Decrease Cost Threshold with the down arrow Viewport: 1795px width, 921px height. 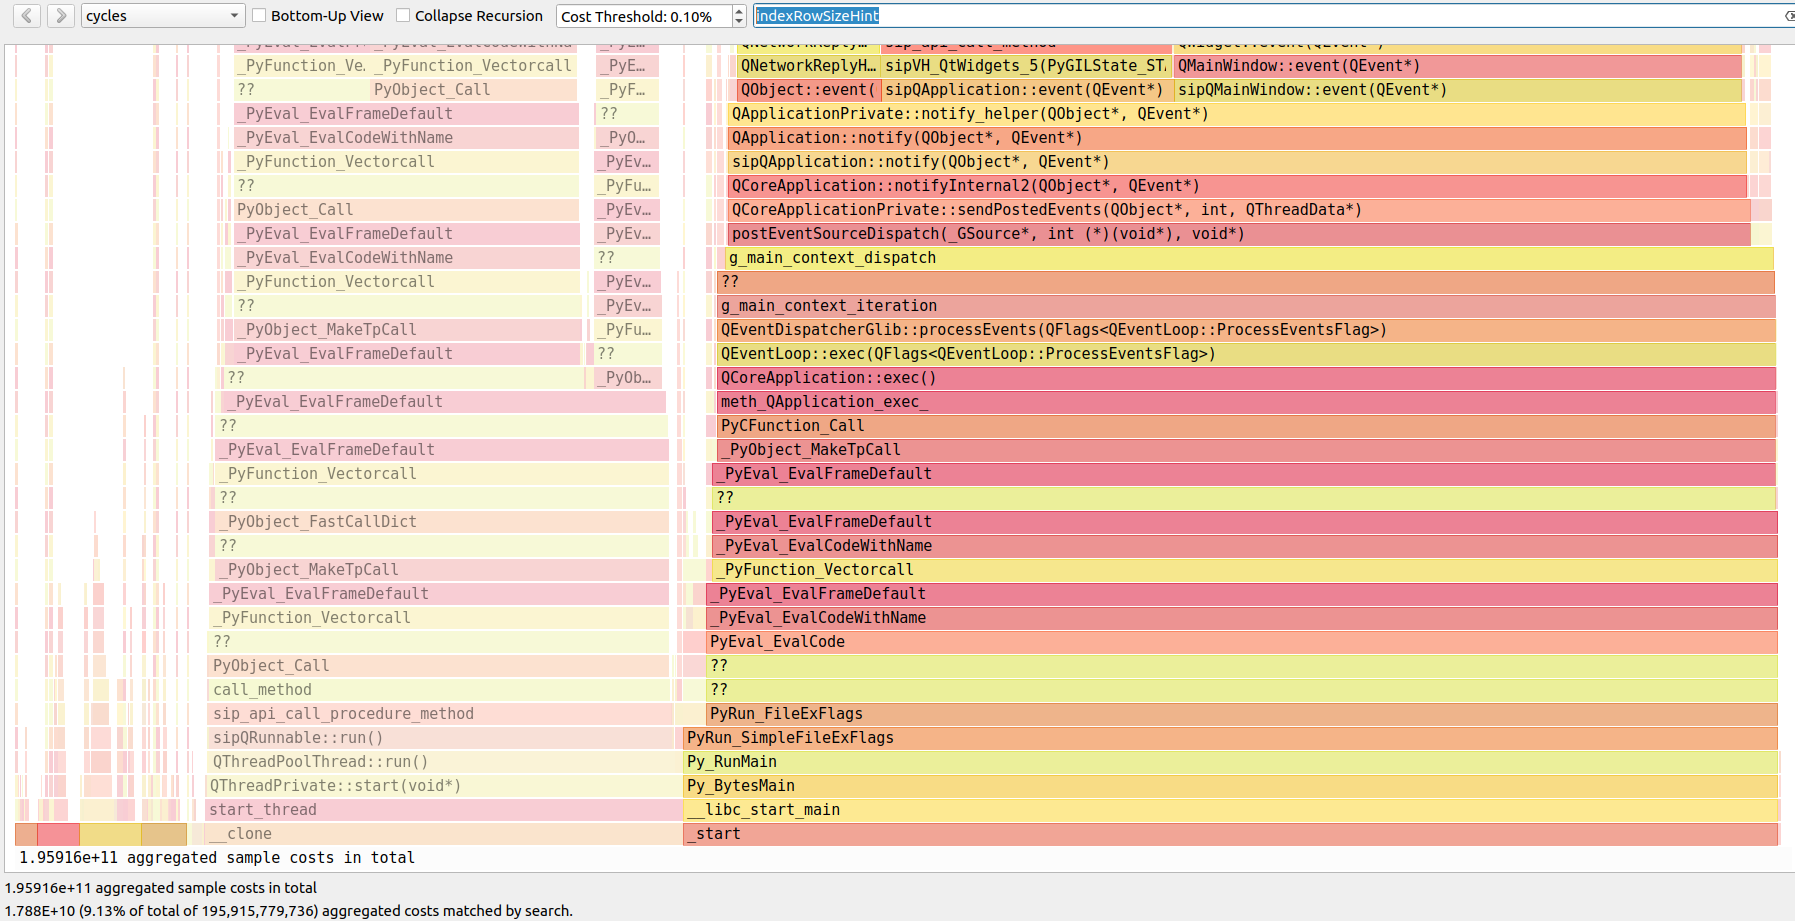(739, 21)
